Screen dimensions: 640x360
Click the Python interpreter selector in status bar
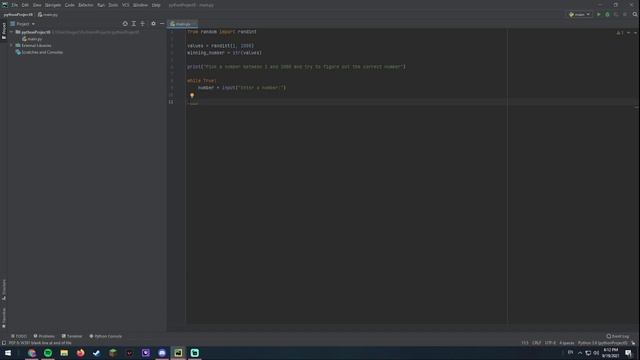(x=603, y=343)
